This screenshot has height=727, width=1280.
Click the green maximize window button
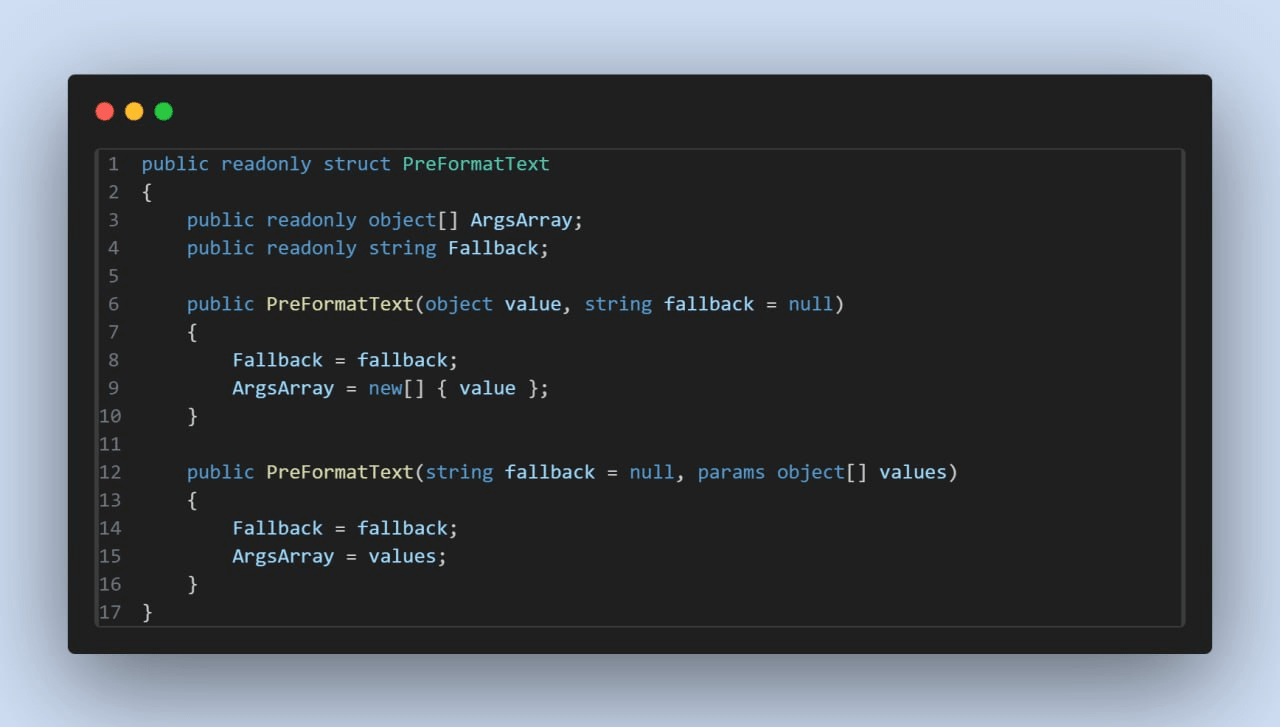pyautogui.click(x=164, y=111)
